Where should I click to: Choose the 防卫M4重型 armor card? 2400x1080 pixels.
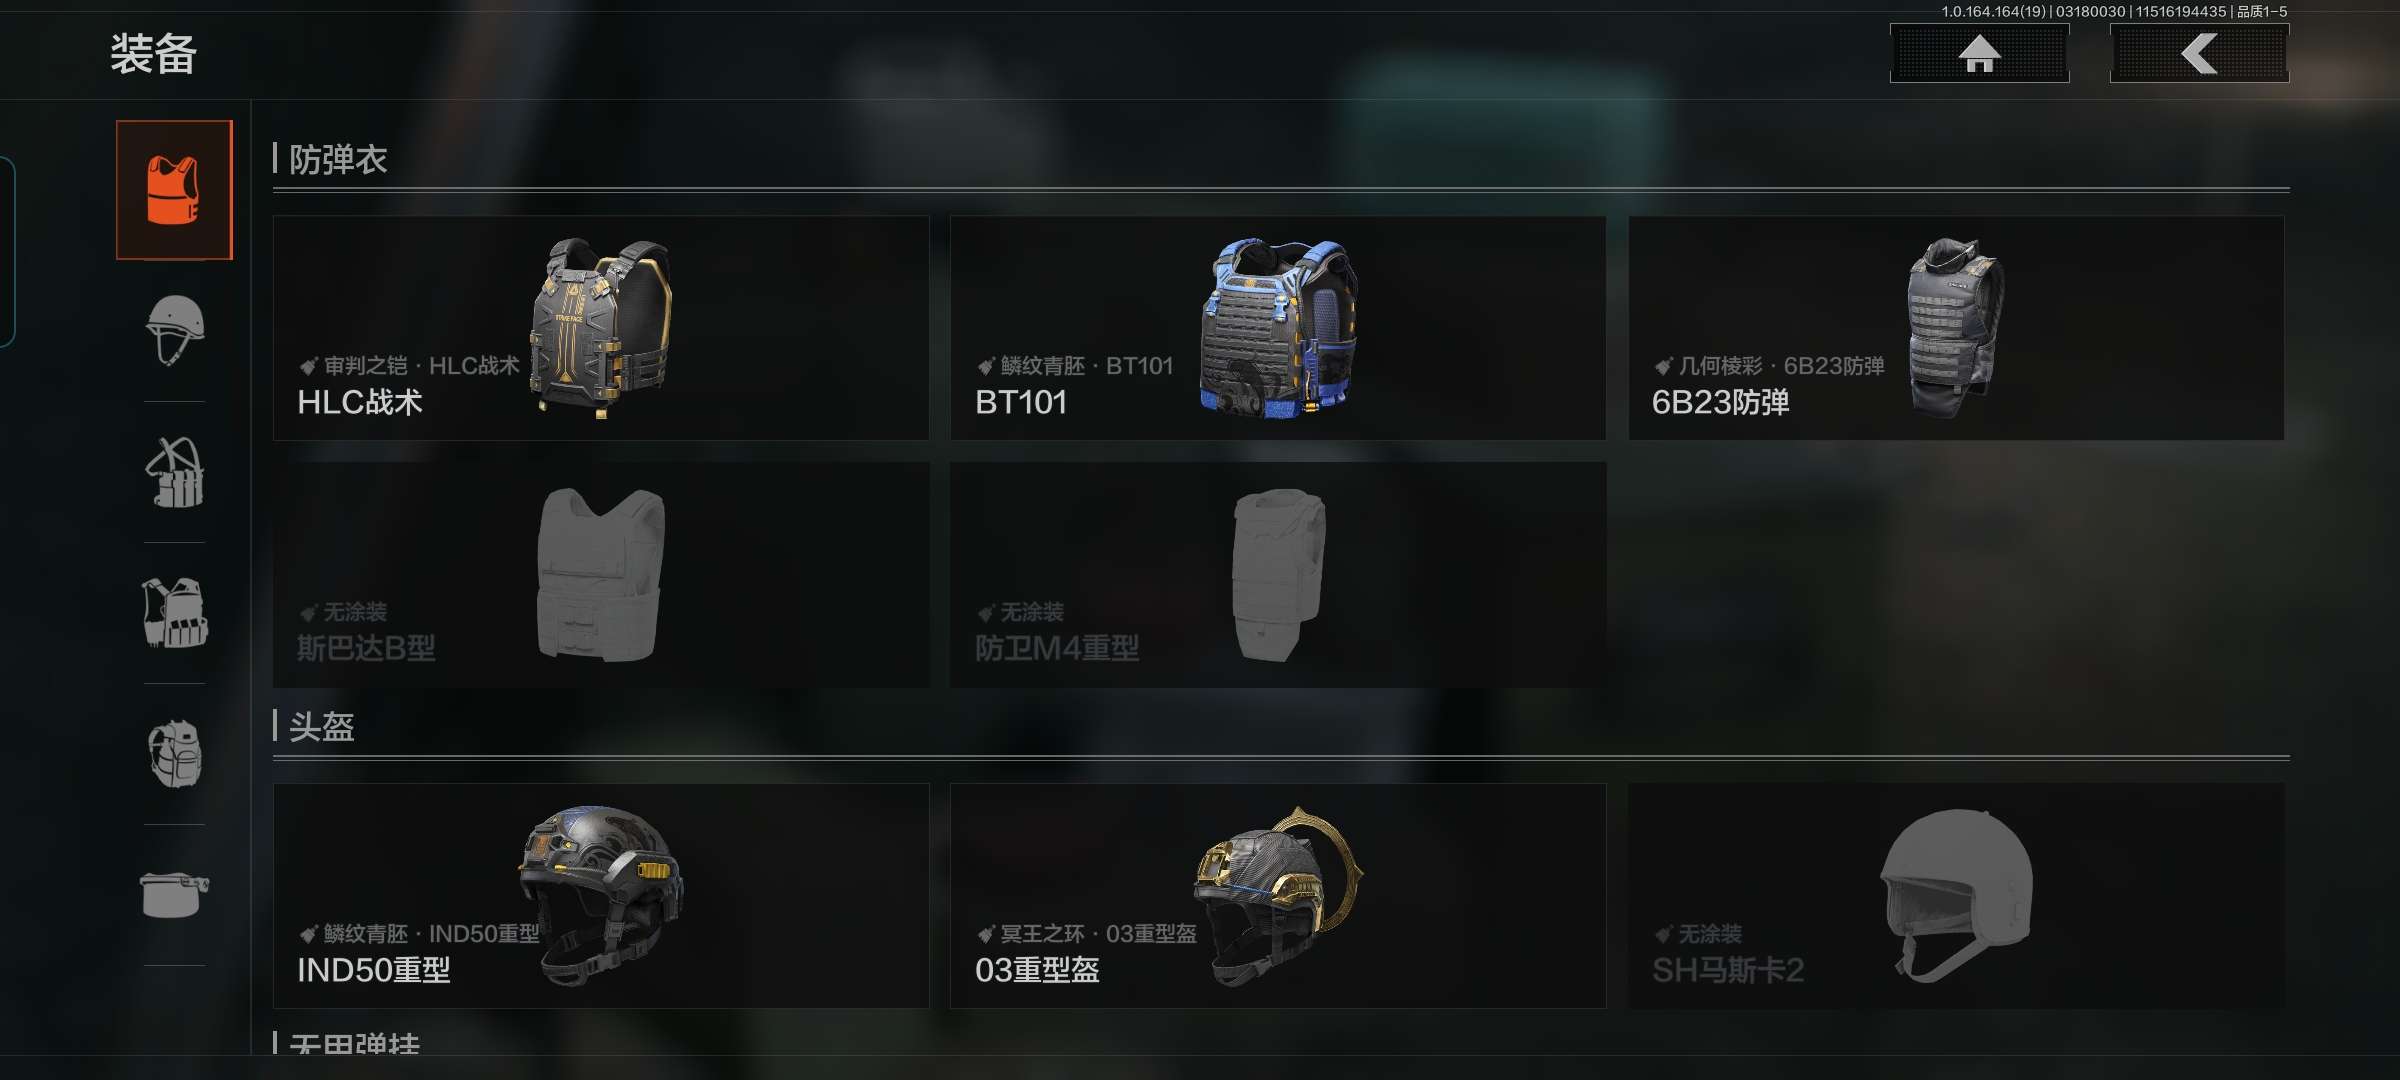[1278, 574]
